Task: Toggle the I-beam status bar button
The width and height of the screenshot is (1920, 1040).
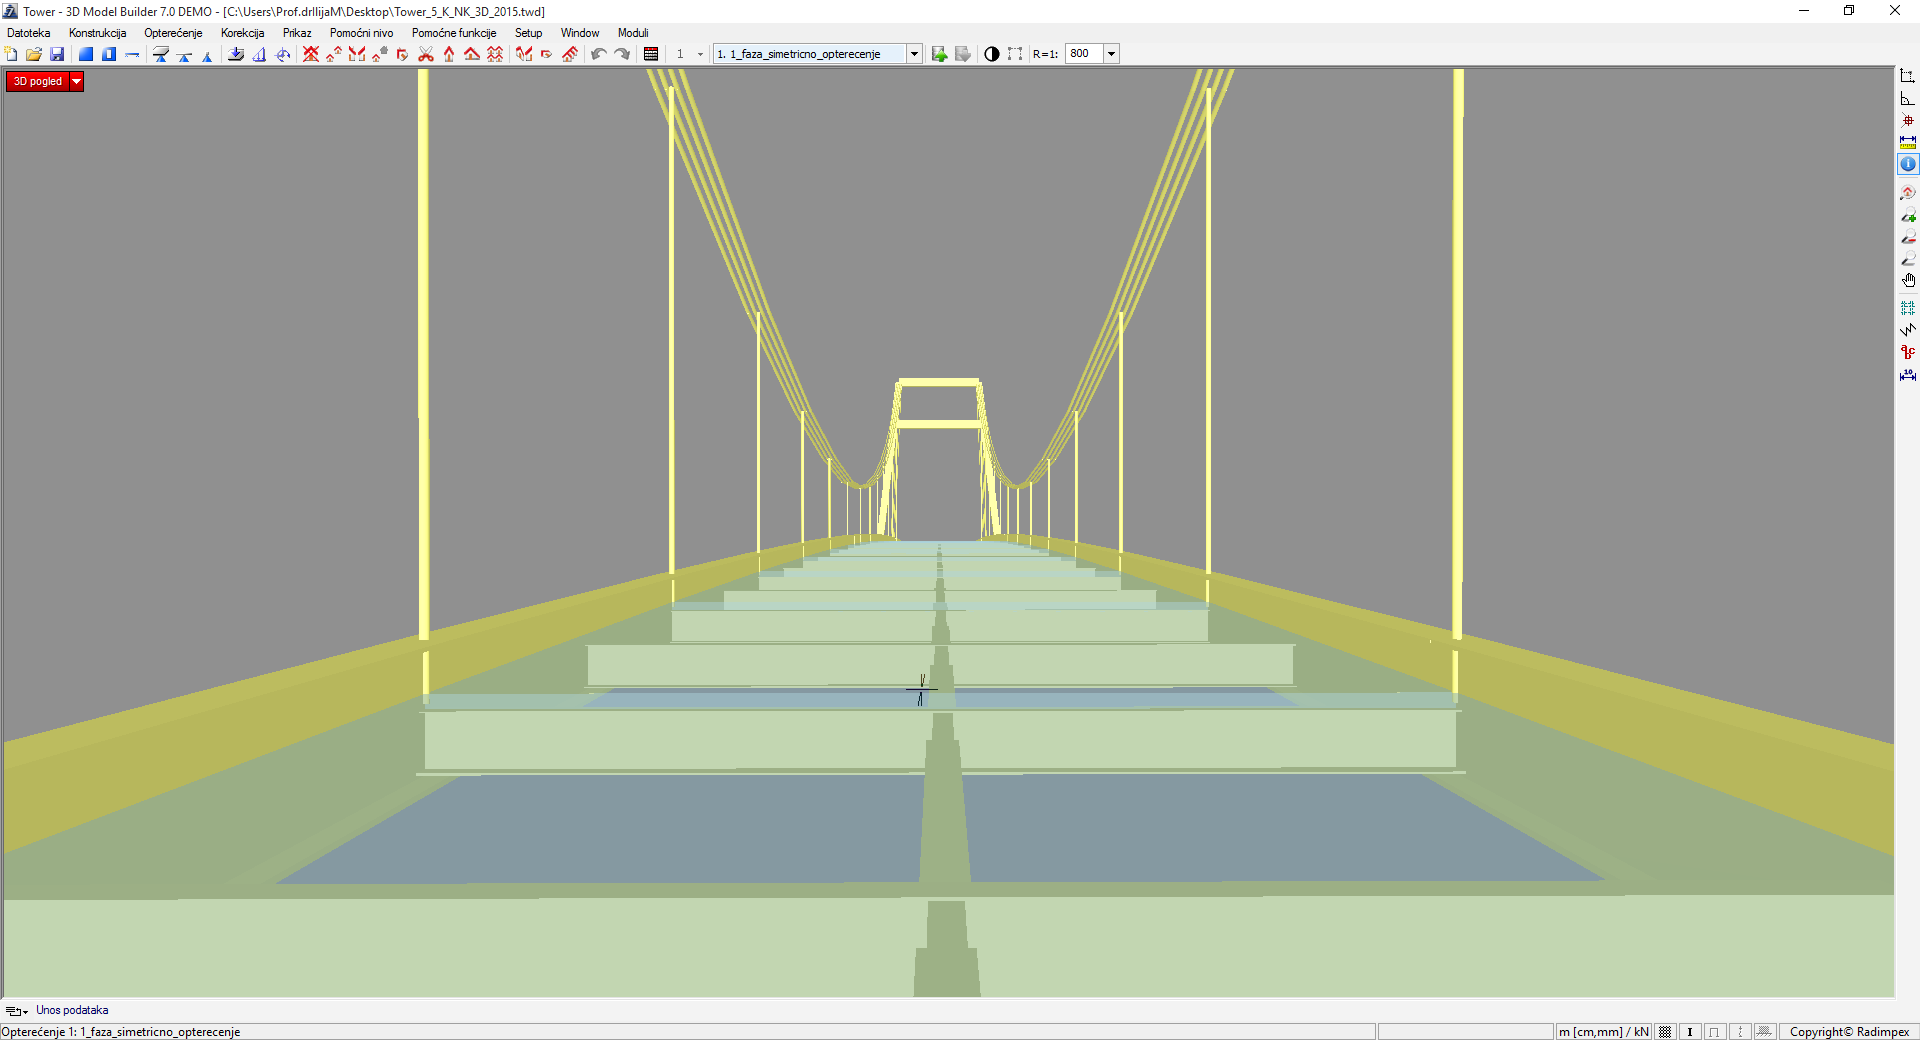Action: (1690, 1032)
